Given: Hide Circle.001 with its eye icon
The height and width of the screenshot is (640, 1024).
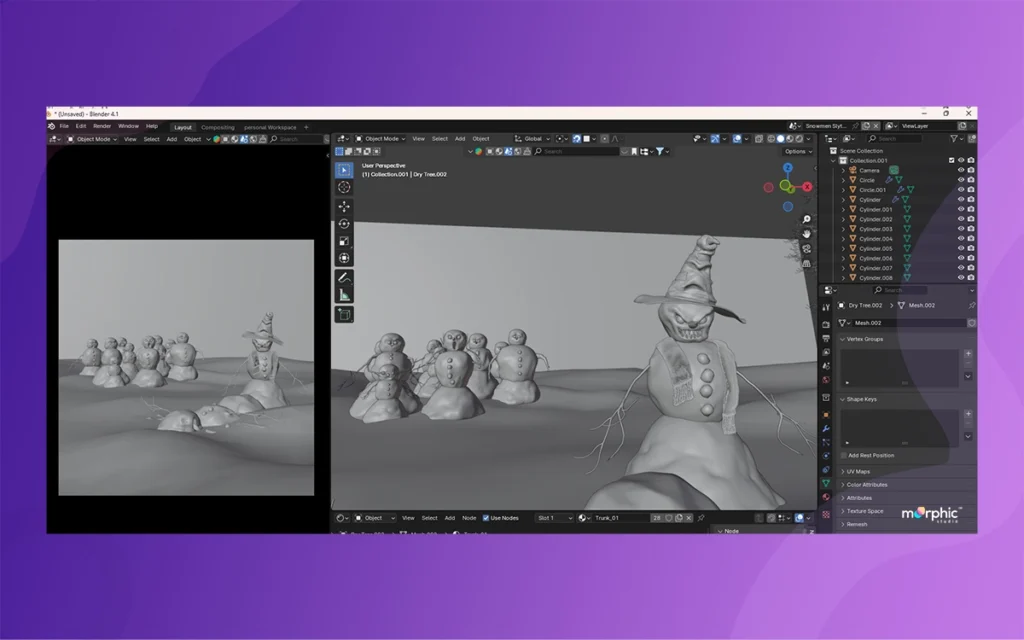Looking at the screenshot, I should click(x=961, y=189).
